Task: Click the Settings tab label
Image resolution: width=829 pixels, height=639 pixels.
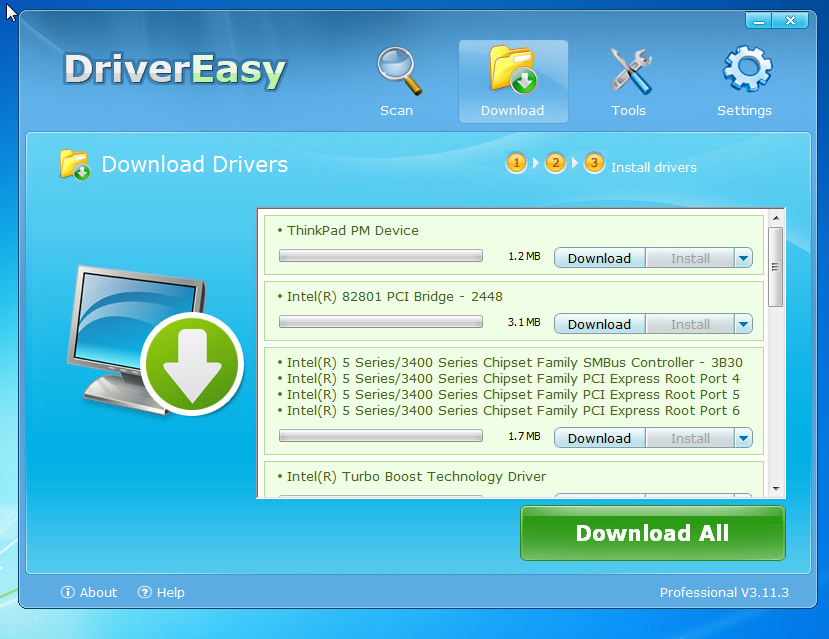Action: tap(744, 110)
